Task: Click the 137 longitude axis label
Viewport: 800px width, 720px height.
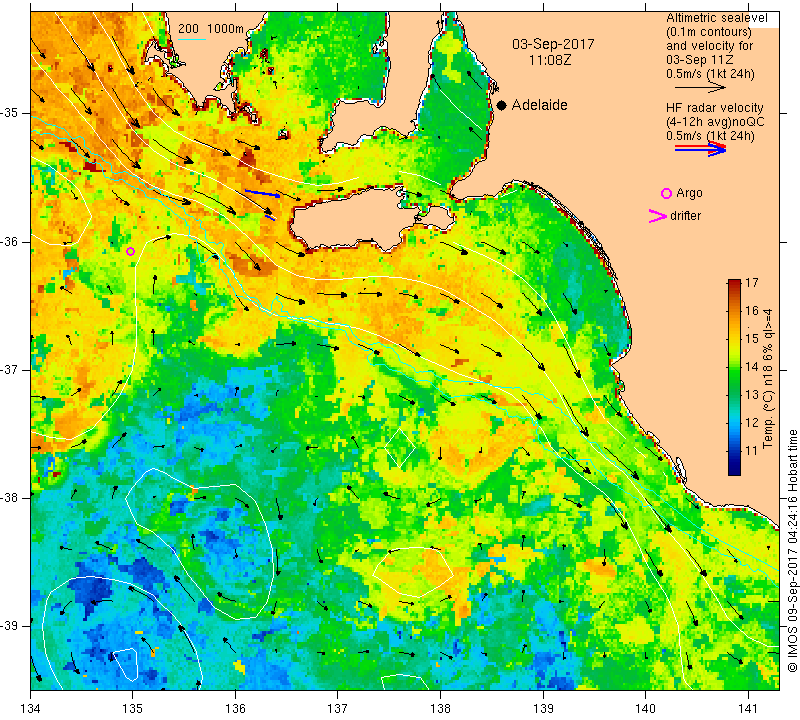Action: coord(338,708)
